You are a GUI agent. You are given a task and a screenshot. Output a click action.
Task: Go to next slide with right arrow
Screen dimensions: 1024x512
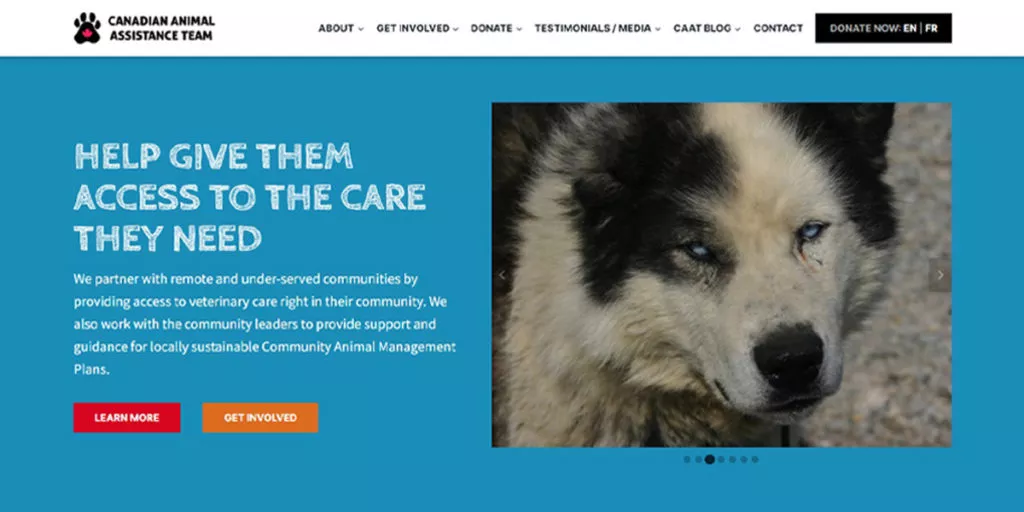940,275
